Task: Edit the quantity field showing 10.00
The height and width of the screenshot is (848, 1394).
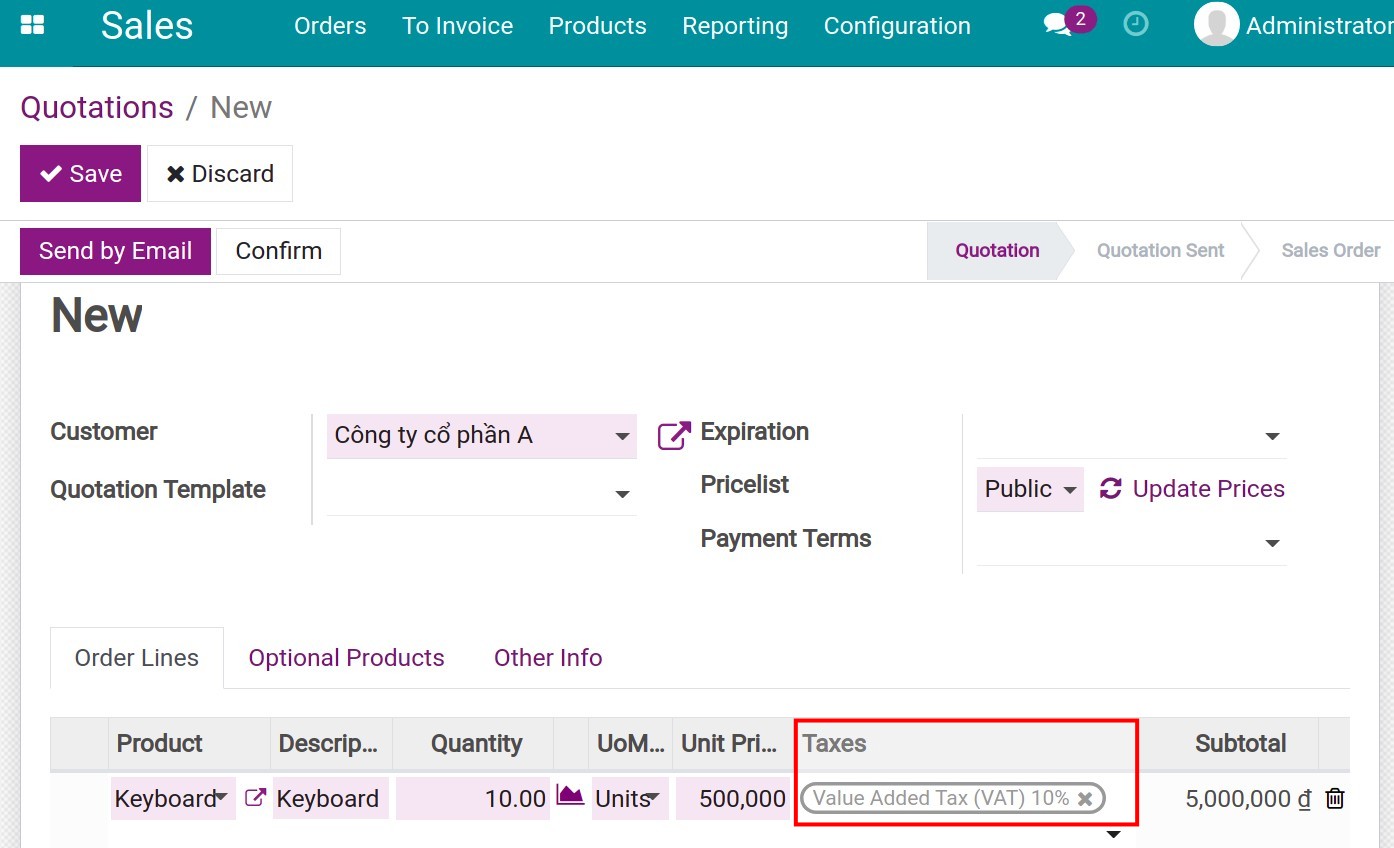Action: point(473,799)
